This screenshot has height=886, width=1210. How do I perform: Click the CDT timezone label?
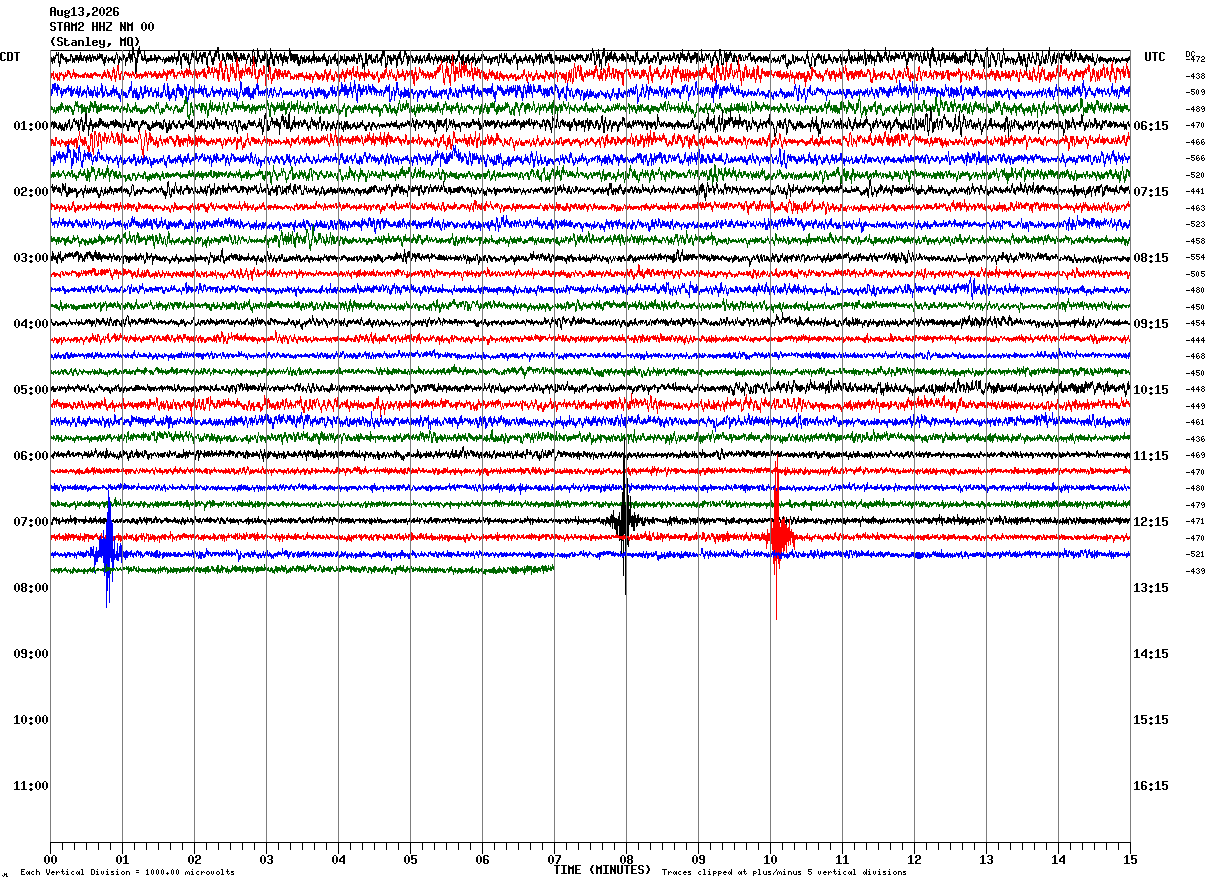click(10, 57)
